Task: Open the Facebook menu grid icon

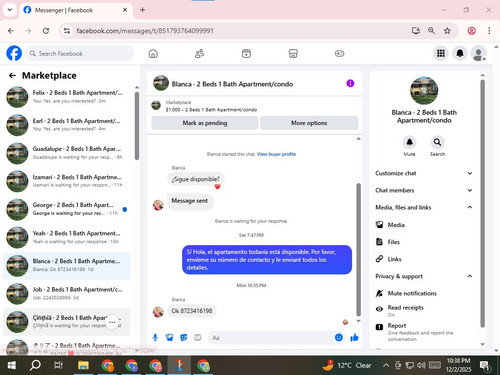Action: click(441, 53)
